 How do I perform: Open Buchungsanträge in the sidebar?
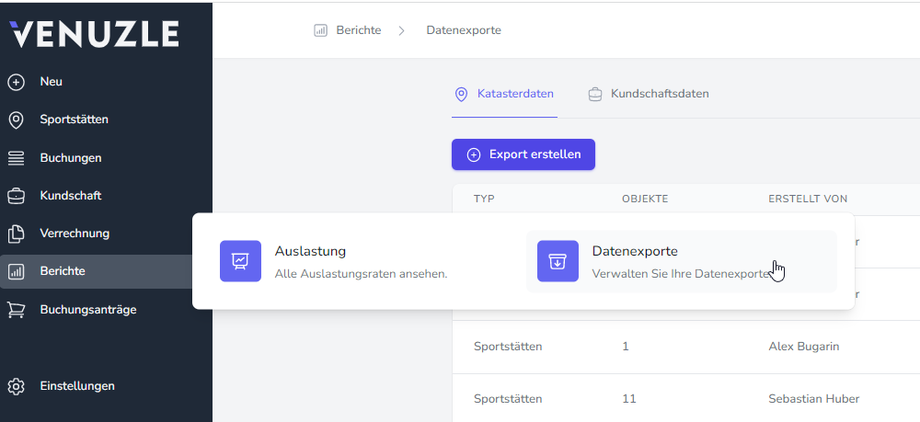click(88, 310)
